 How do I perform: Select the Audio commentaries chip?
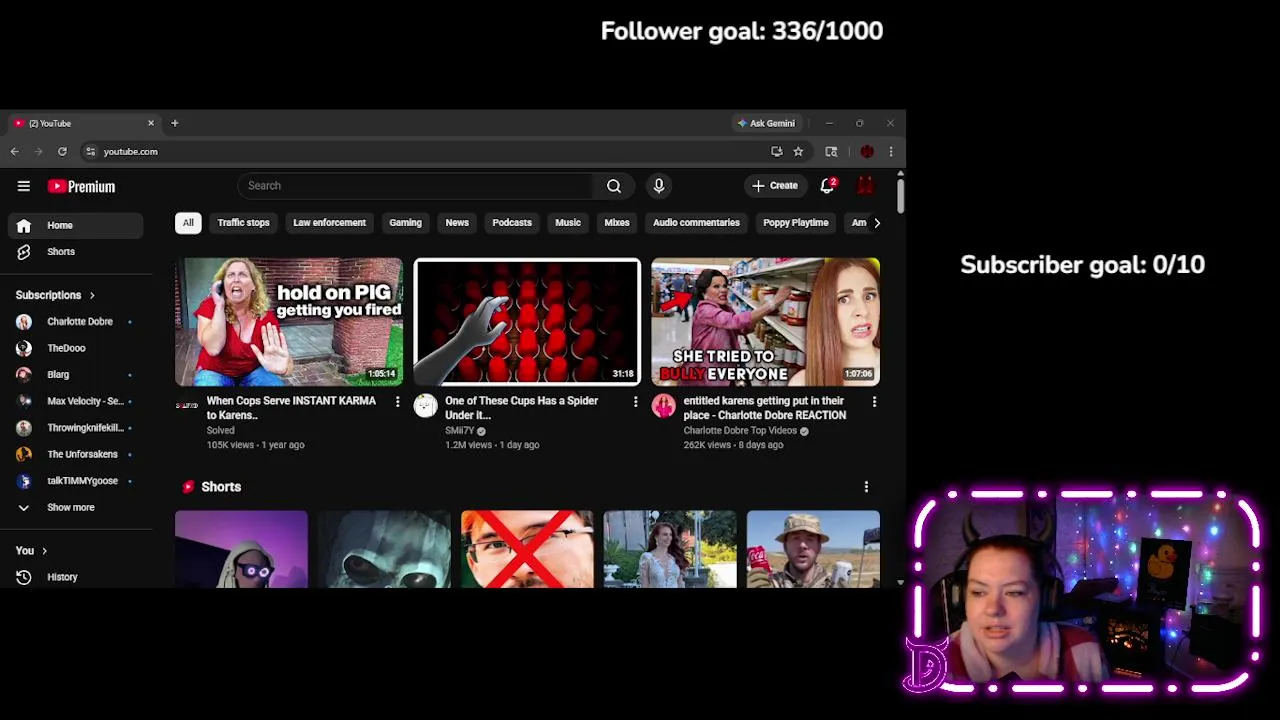tap(696, 223)
